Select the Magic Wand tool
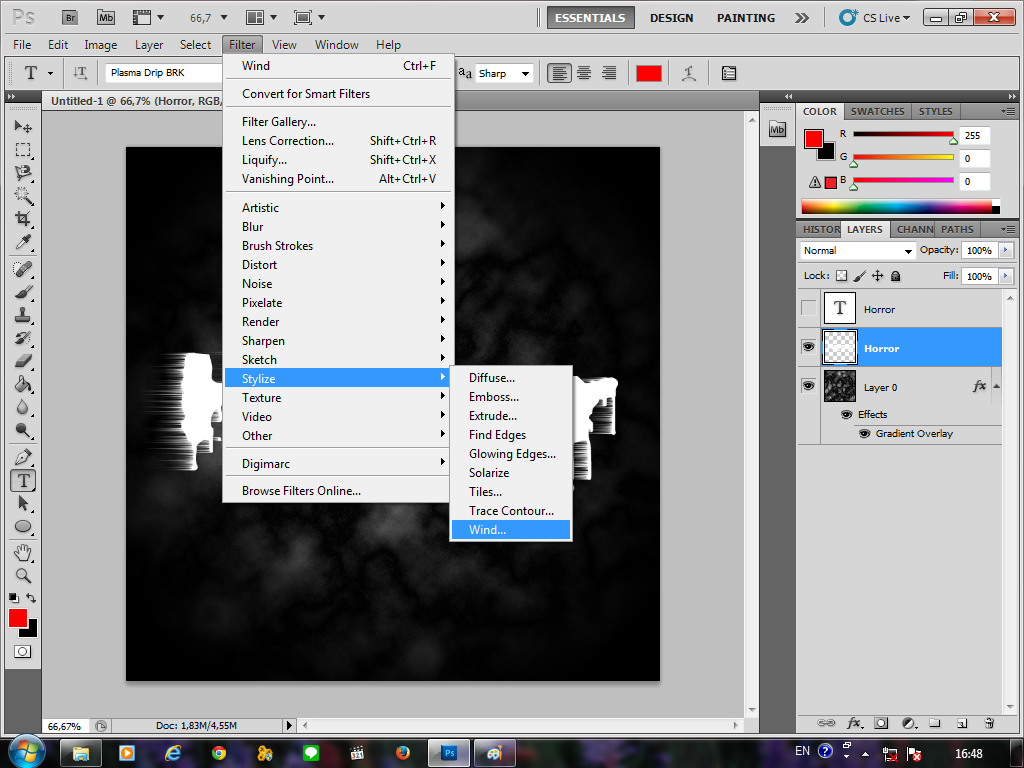The height and width of the screenshot is (768, 1024). point(23,195)
